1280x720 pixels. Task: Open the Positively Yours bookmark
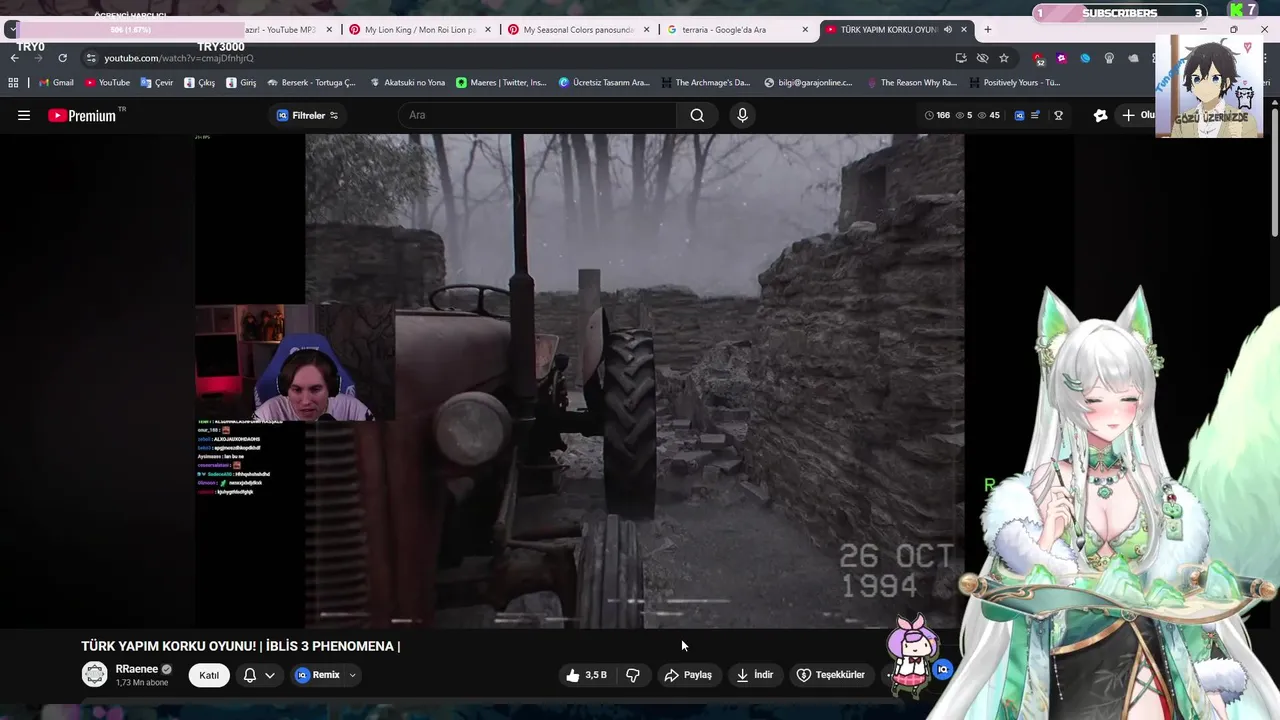(x=1015, y=83)
